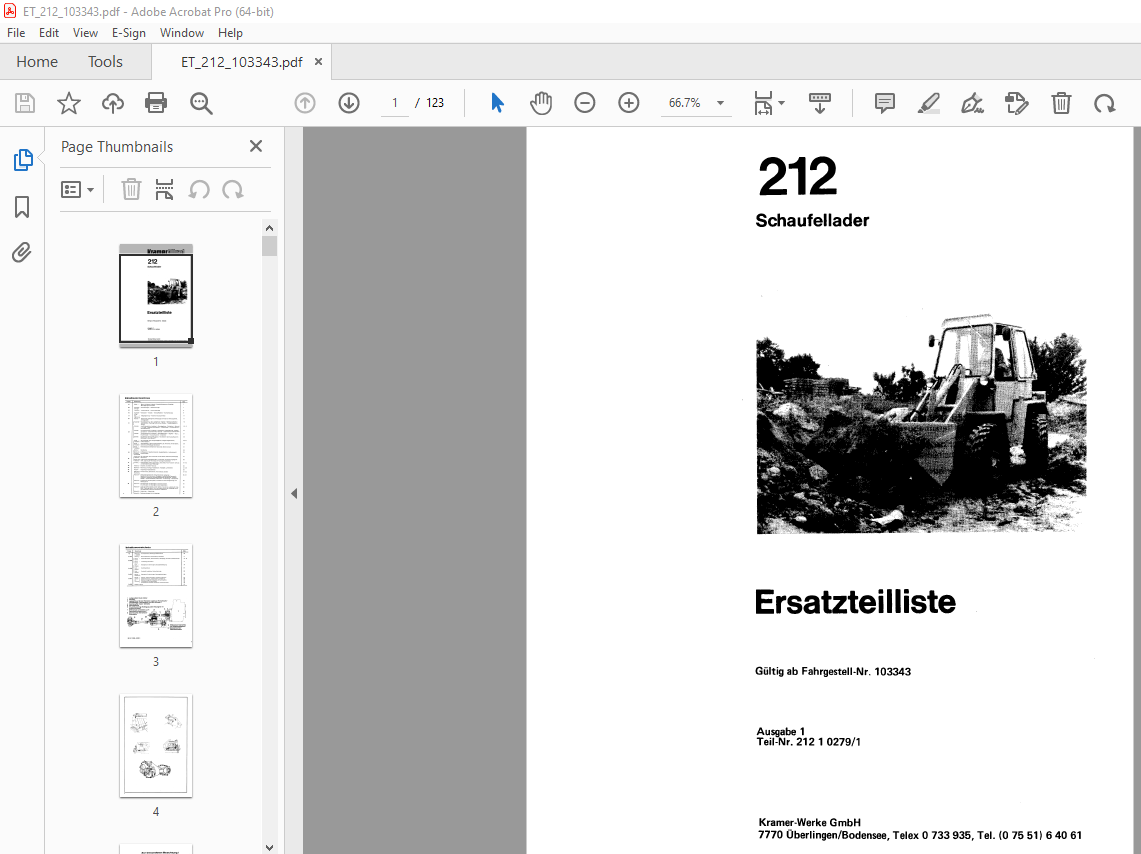Open the find text magnifier tool
Screen dimensions: 1141x854
coord(201,103)
